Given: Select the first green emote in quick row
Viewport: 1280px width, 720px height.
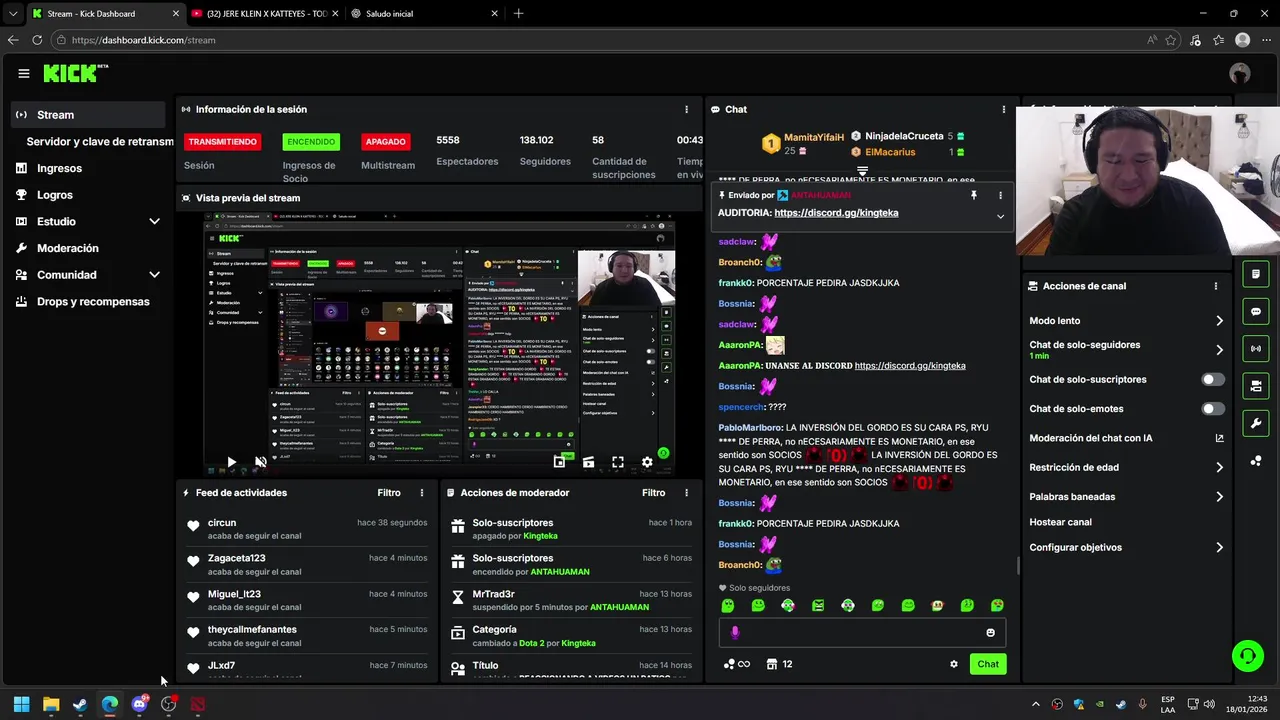Looking at the screenshot, I should (x=728, y=605).
